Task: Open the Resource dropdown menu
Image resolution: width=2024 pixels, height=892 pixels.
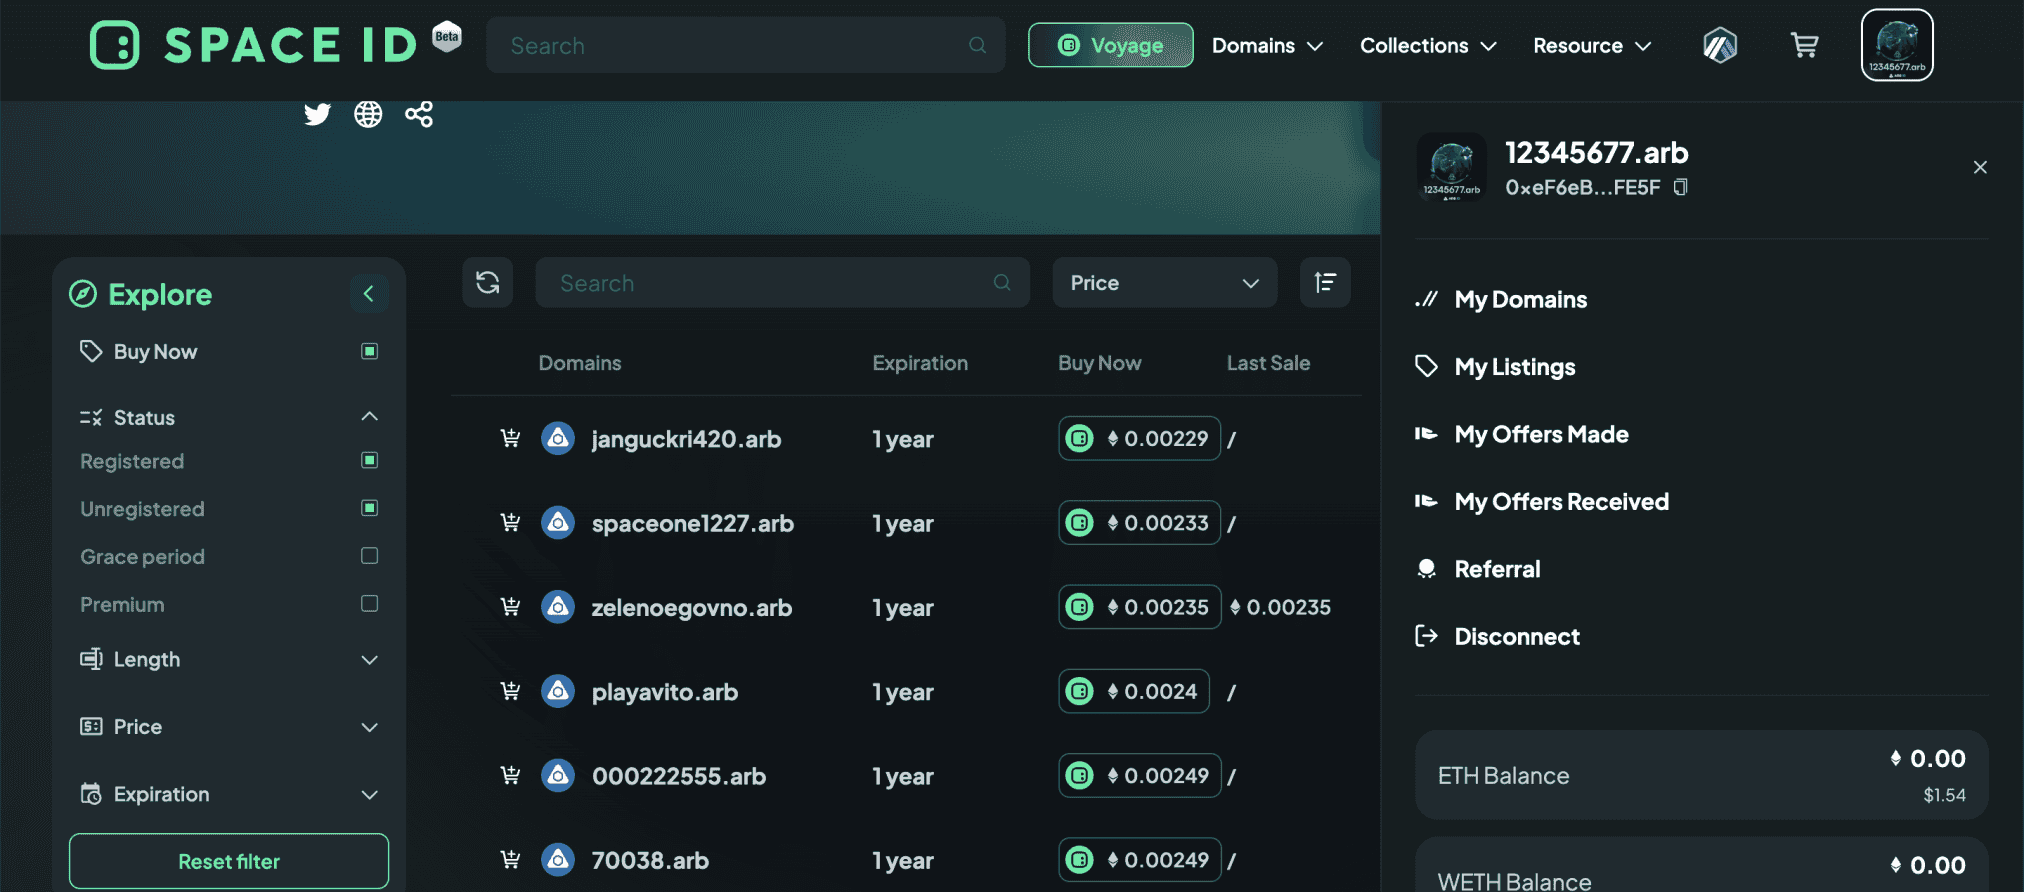Action: click(1592, 46)
